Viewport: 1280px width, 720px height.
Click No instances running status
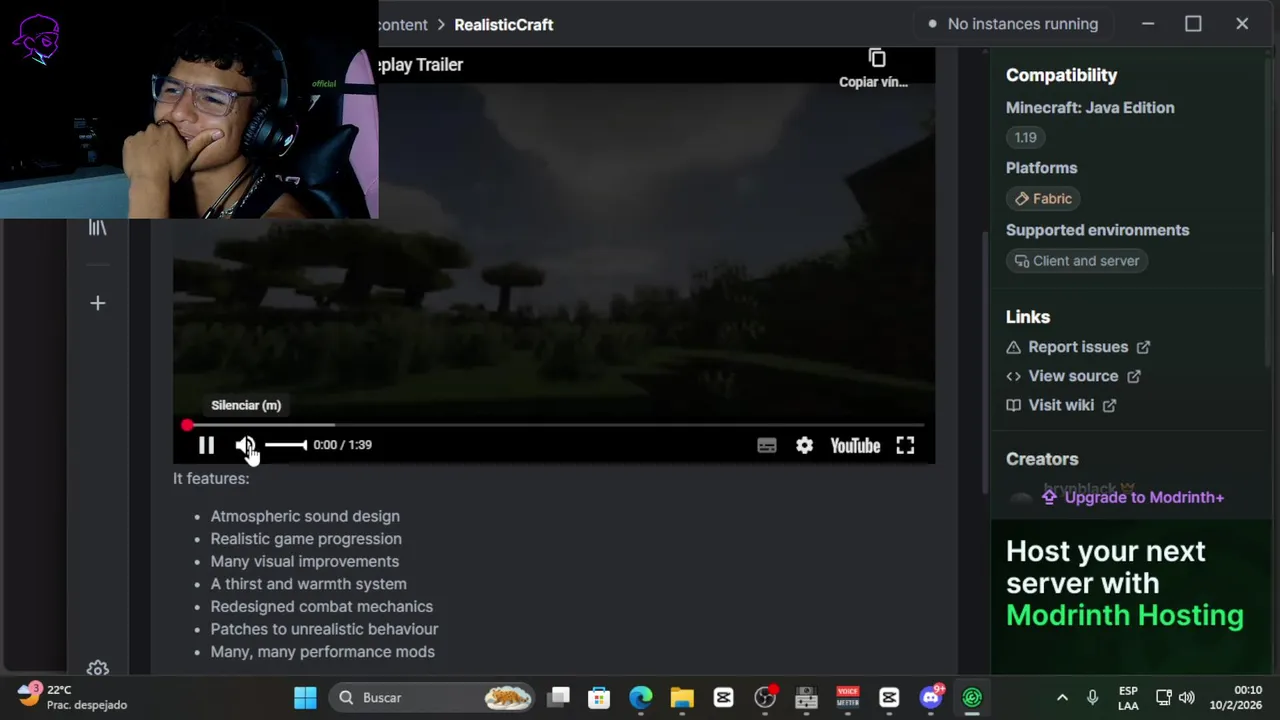coord(1013,24)
